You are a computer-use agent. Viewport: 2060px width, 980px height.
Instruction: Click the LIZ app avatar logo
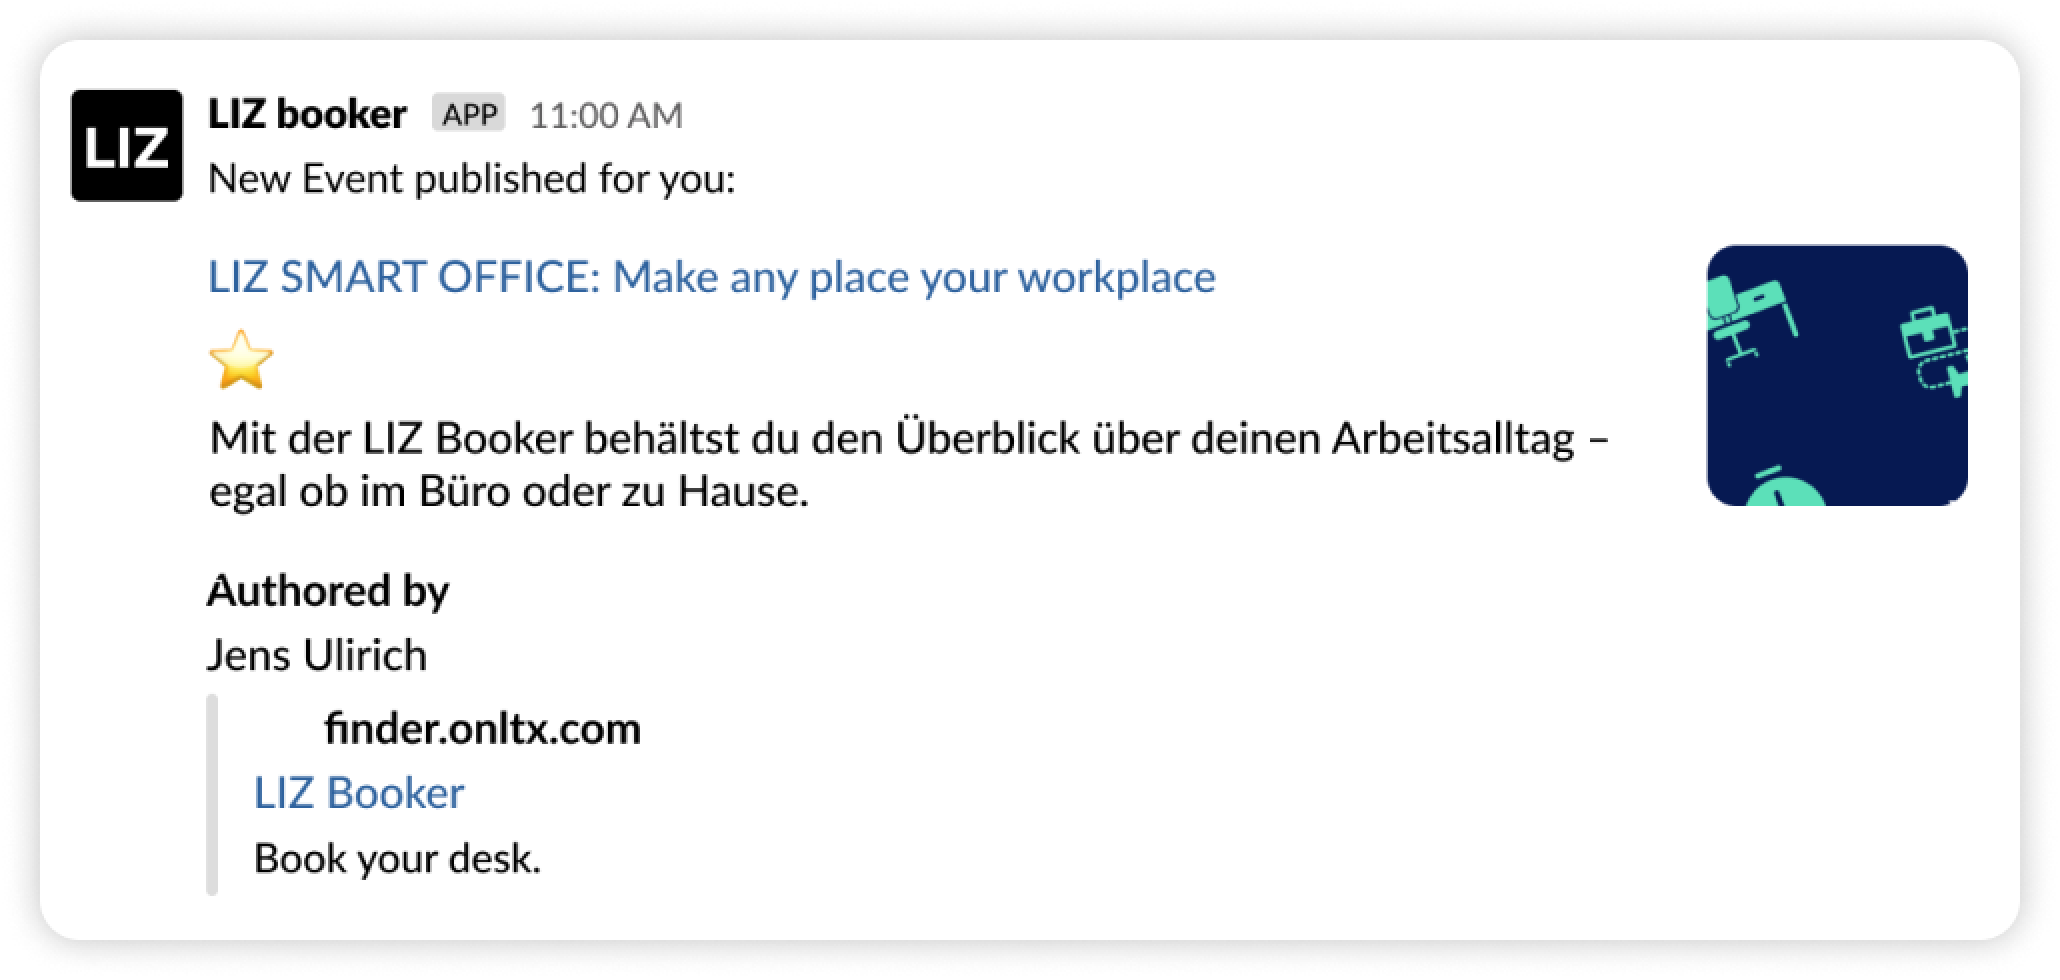point(126,146)
